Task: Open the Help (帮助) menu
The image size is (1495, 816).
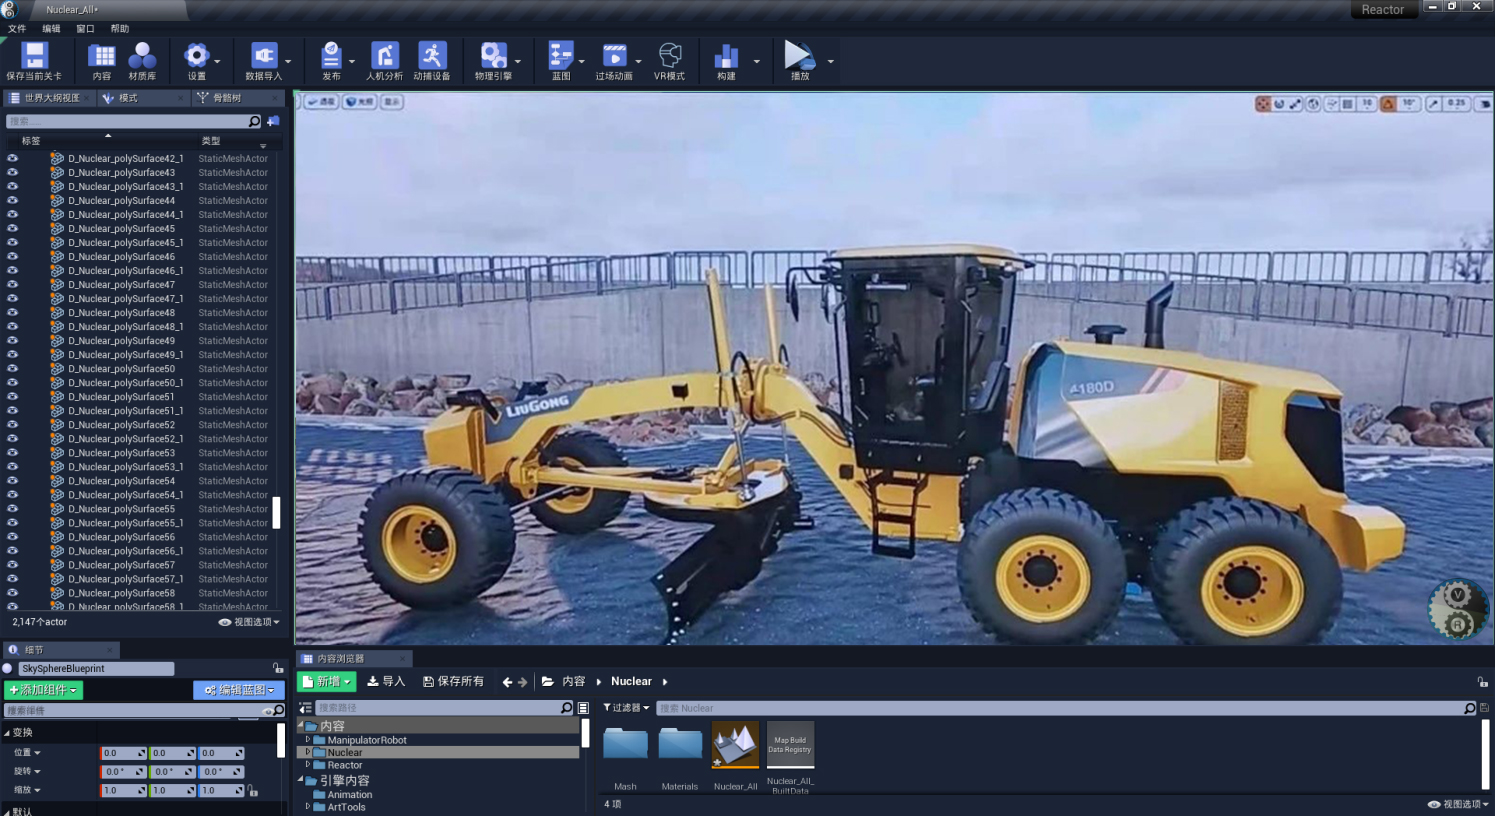Action: coord(119,29)
